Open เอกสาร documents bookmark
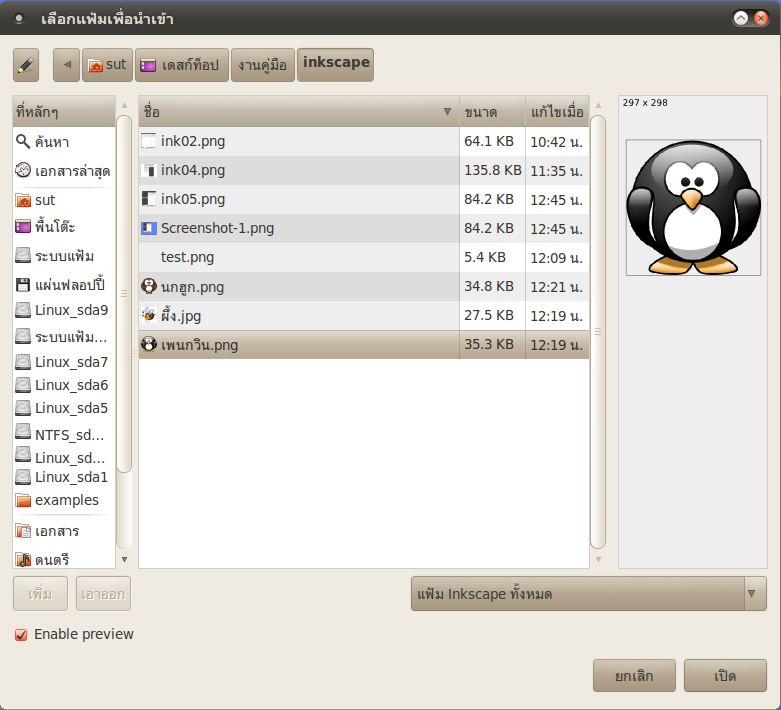This screenshot has width=781, height=710. 64,531
